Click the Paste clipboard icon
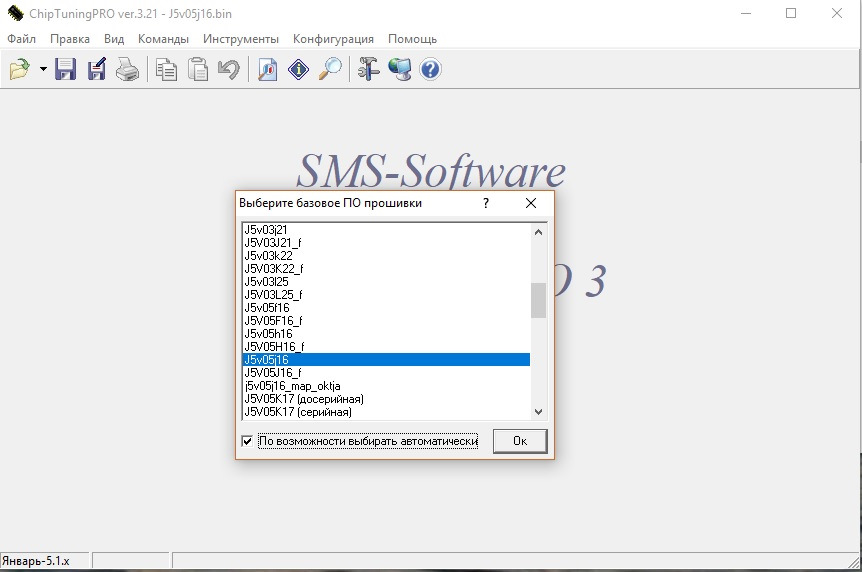The image size is (862, 572). coord(198,70)
